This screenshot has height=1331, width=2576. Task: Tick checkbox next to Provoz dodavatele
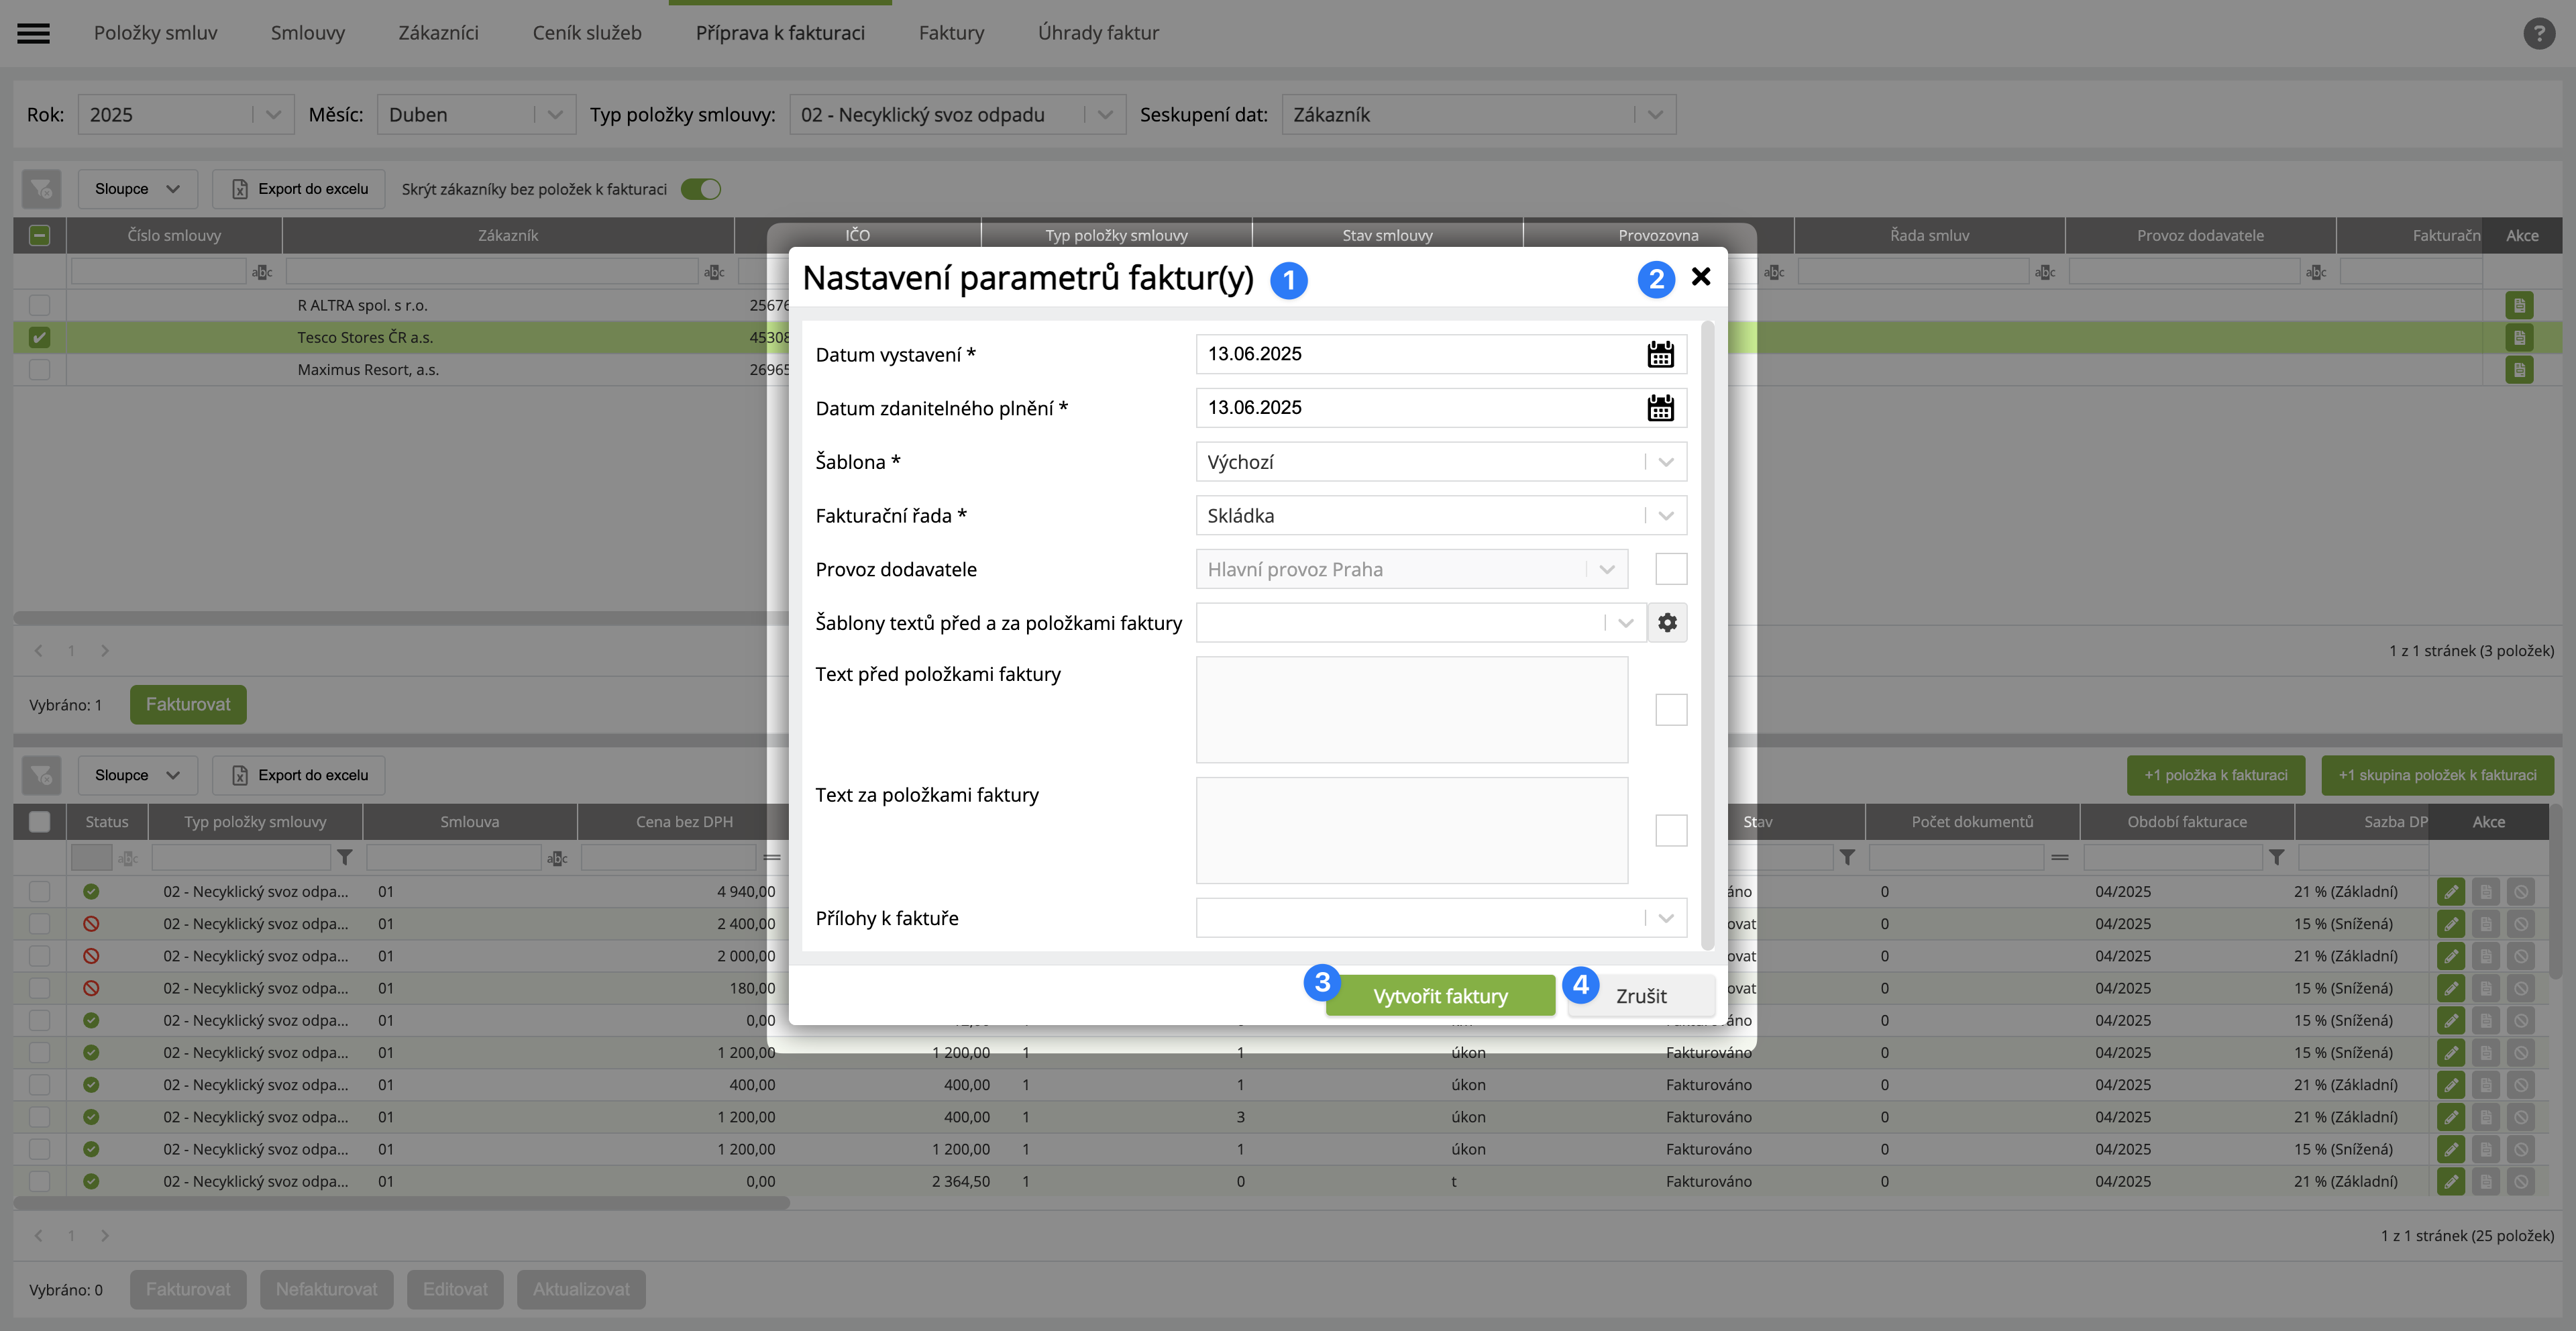[x=1671, y=569]
